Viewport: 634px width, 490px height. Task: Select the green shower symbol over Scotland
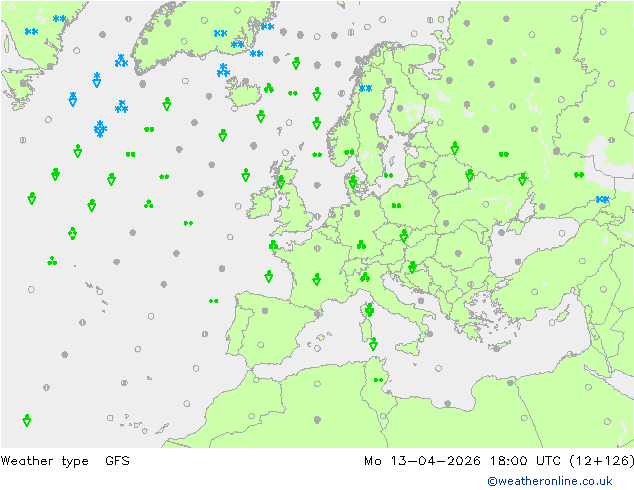click(281, 182)
